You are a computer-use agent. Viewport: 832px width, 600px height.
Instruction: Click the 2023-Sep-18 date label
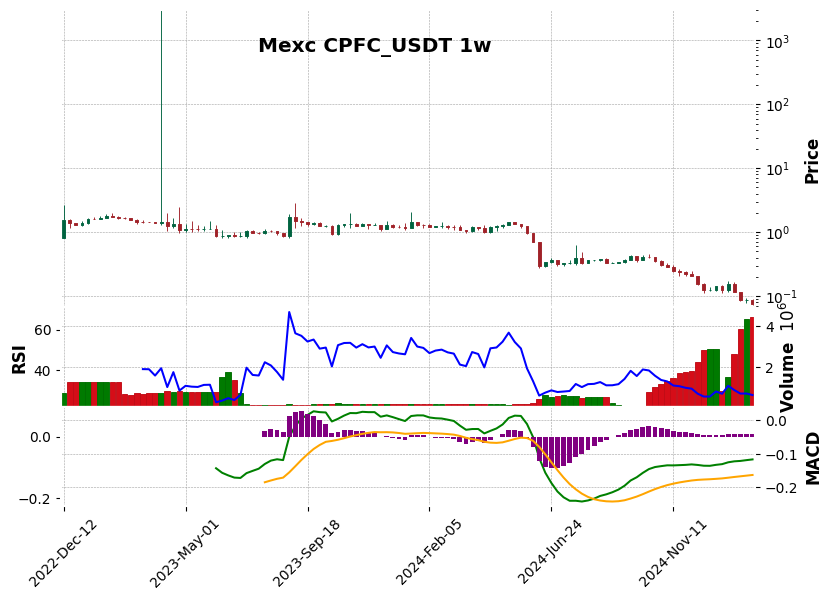pyautogui.click(x=307, y=554)
